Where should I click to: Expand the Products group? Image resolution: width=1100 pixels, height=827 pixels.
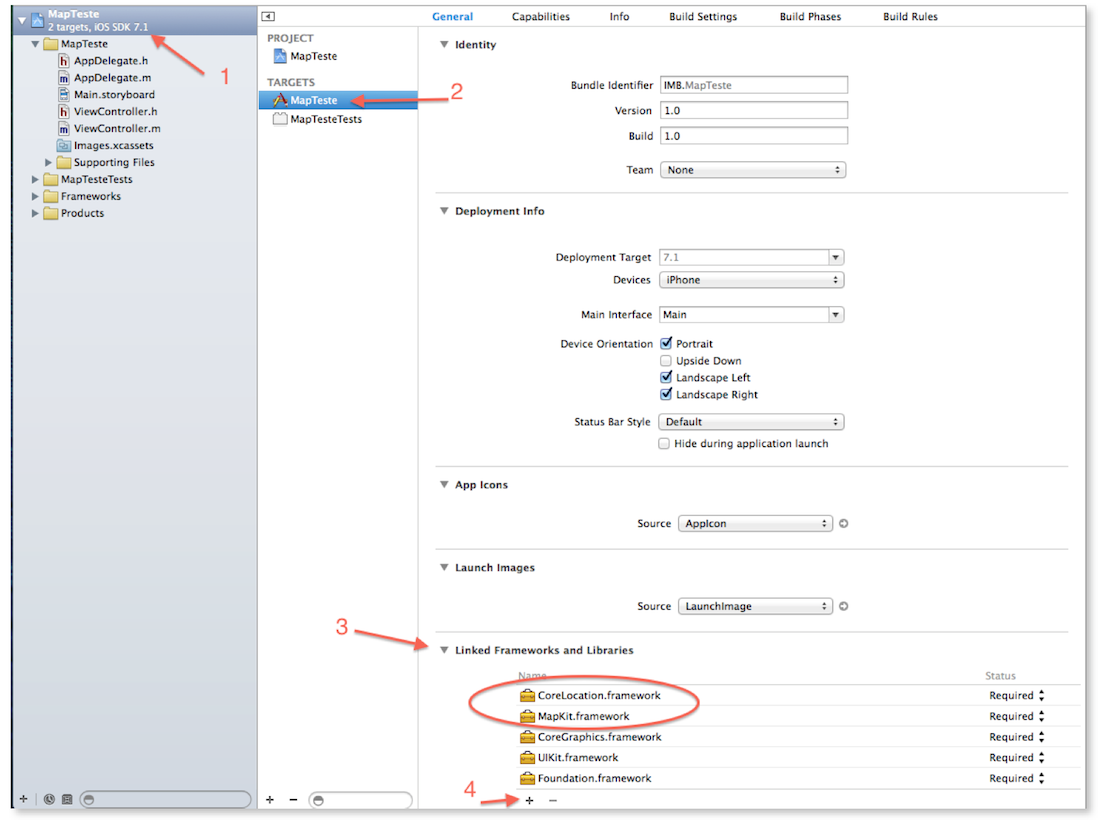pos(35,213)
